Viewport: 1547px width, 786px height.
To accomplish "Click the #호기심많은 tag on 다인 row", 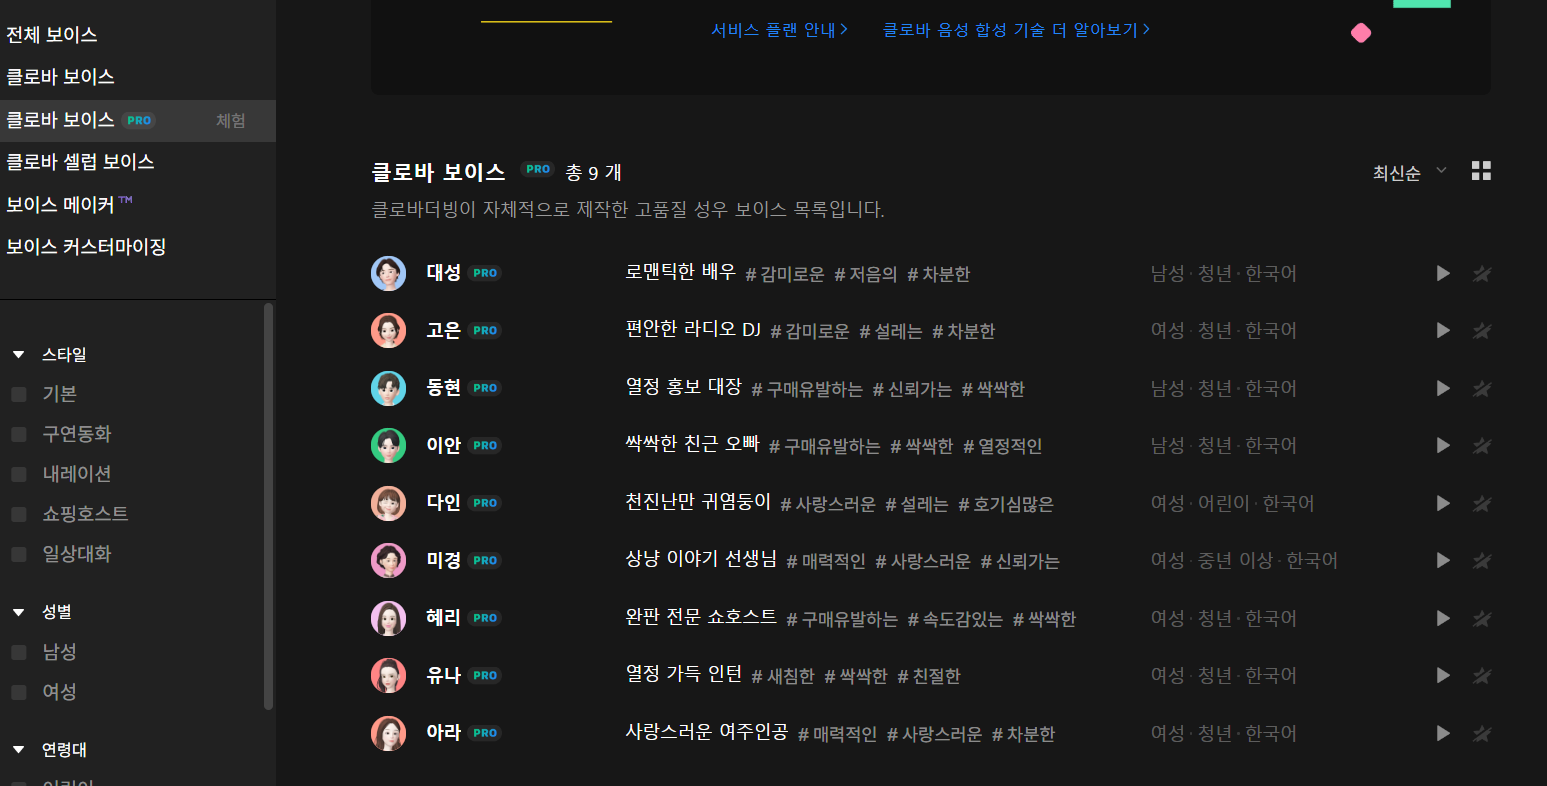I will [1006, 504].
